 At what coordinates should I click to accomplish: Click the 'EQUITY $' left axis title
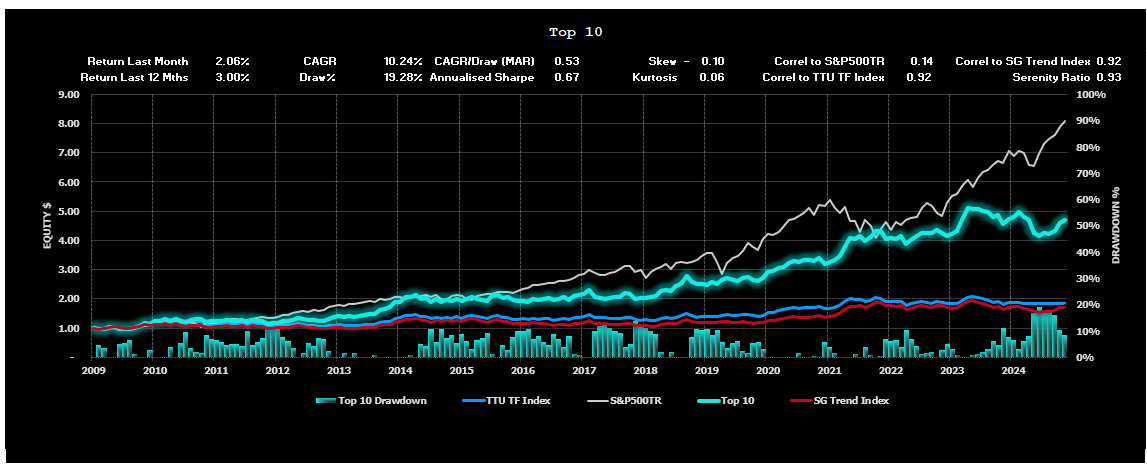(x=46, y=226)
